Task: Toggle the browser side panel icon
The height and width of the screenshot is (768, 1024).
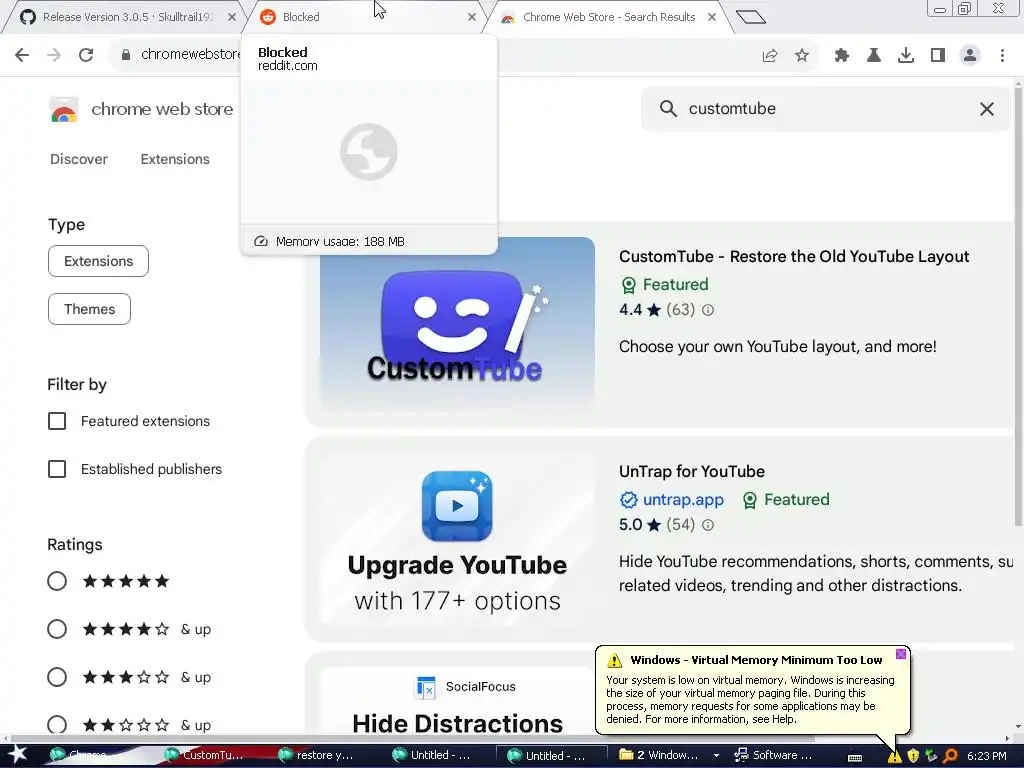Action: click(x=938, y=56)
